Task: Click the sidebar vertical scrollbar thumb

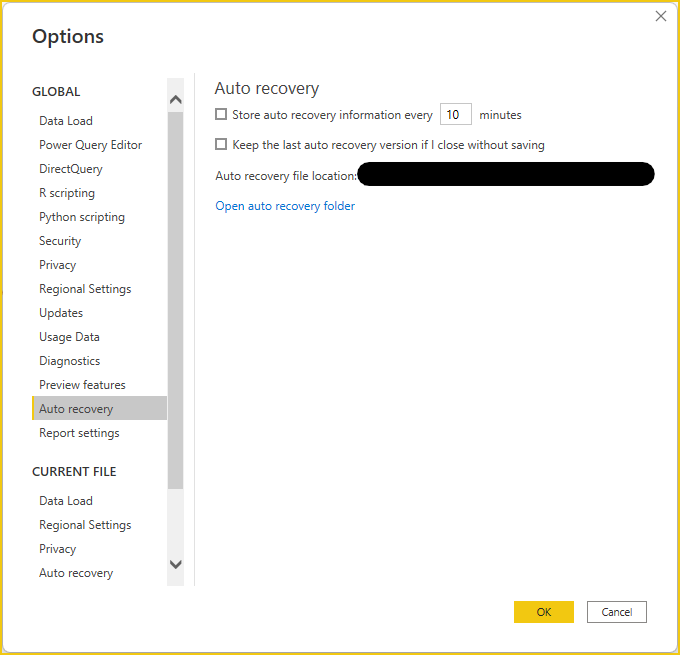Action: (176, 300)
